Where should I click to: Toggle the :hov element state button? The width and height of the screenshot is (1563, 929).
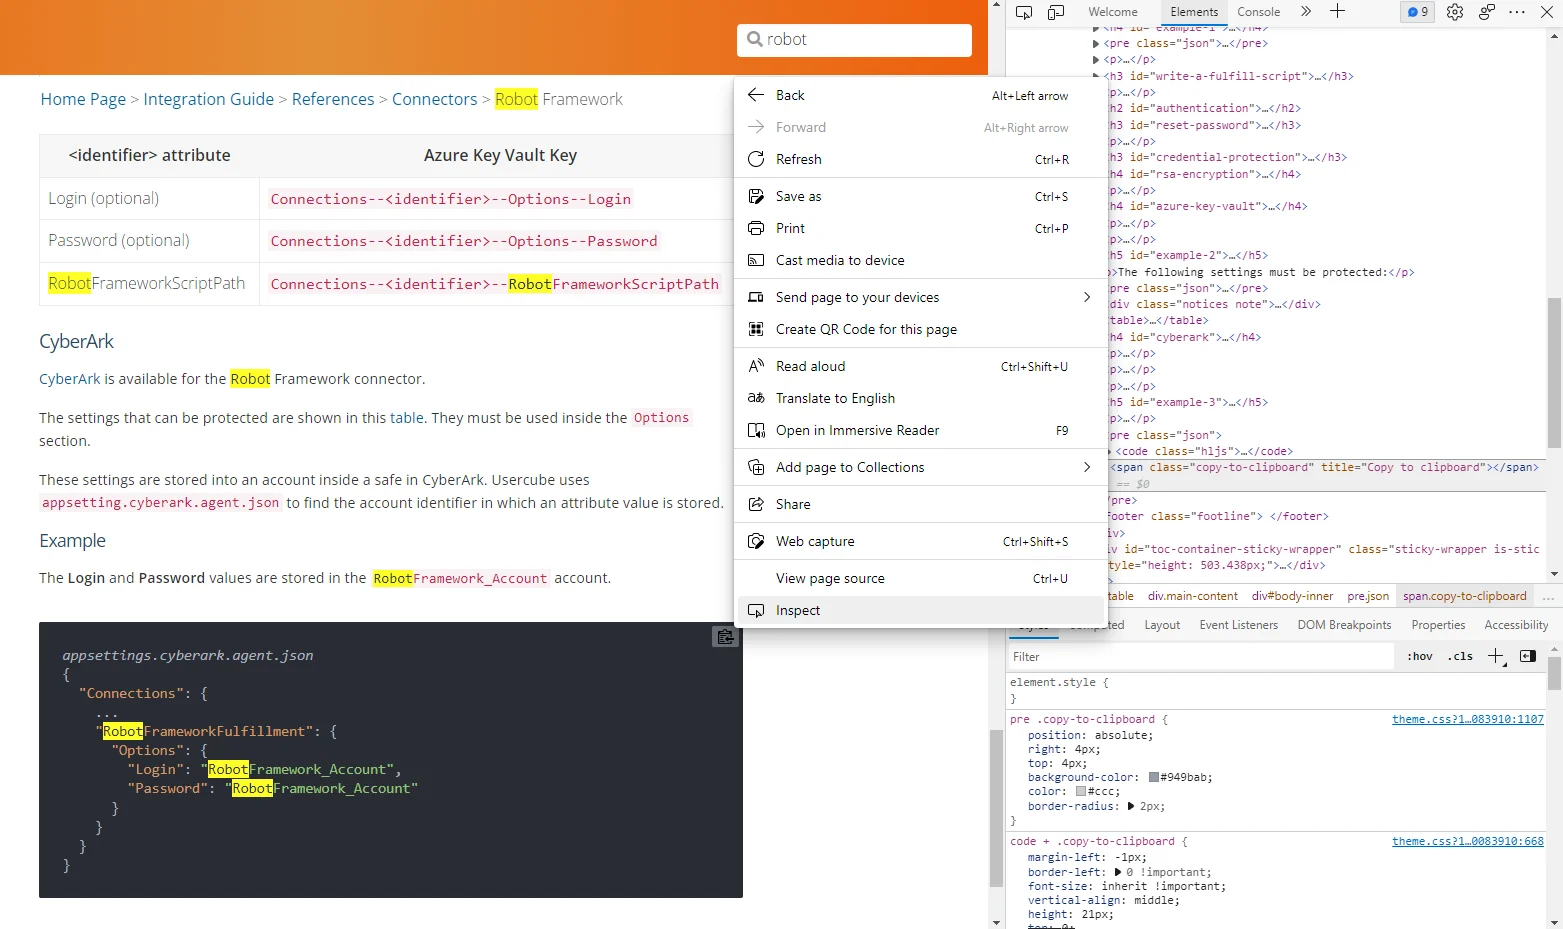point(1420,657)
